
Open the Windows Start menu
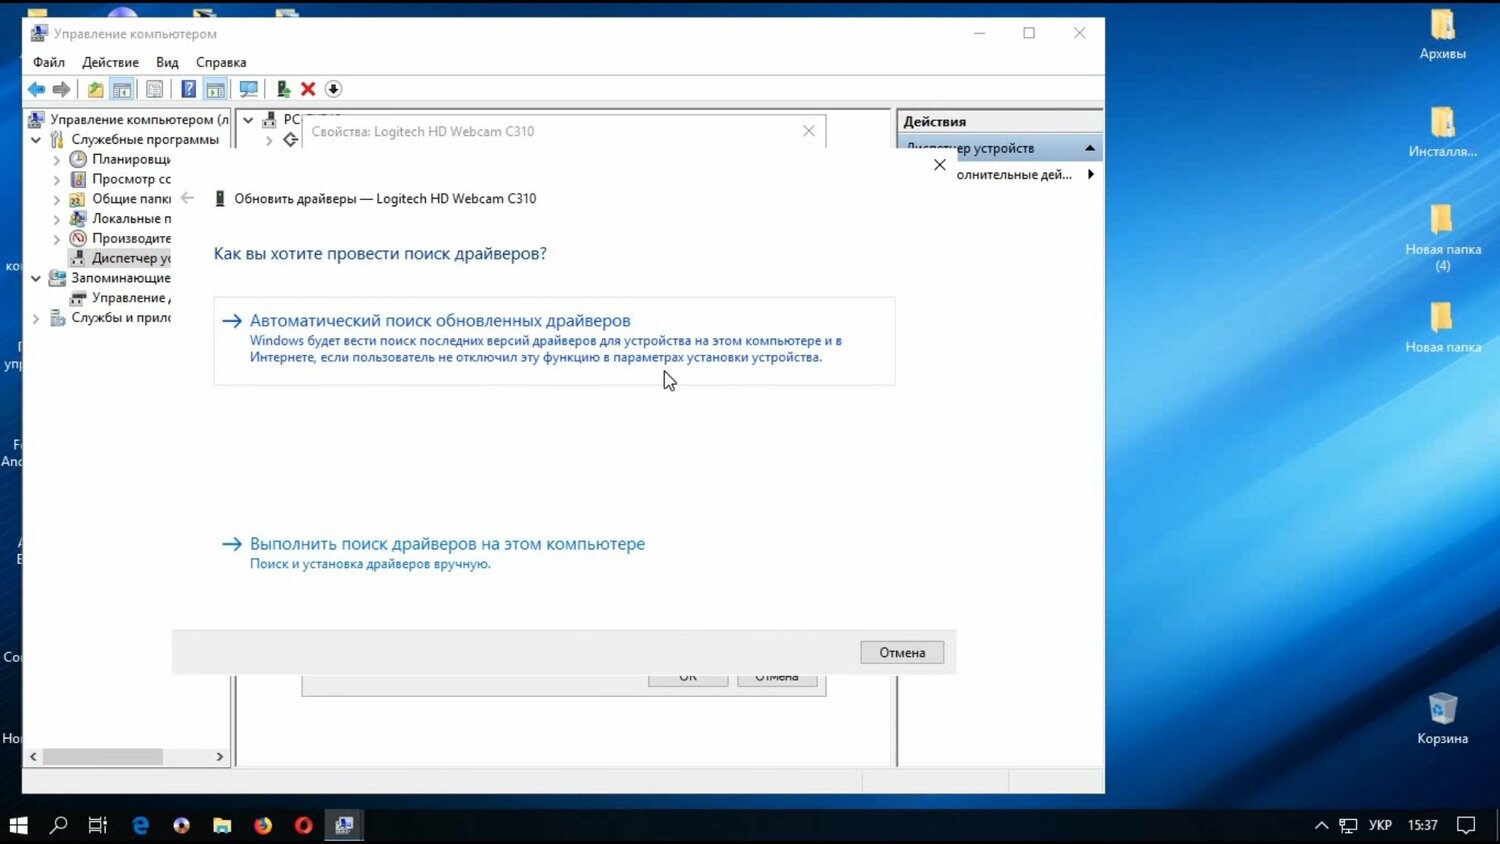coord(18,825)
